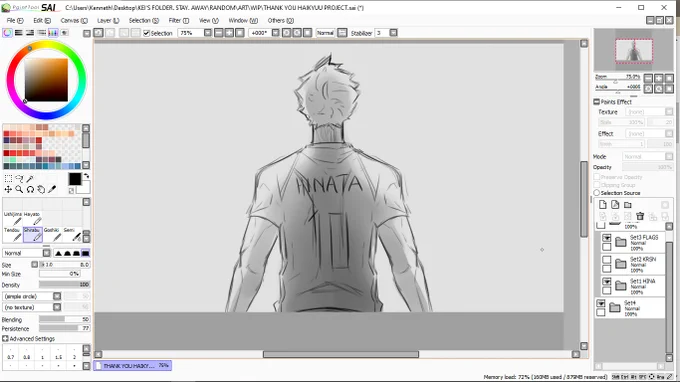Hide the Set1 HINA folder
The image size is (680, 382).
pyautogui.click(x=607, y=282)
